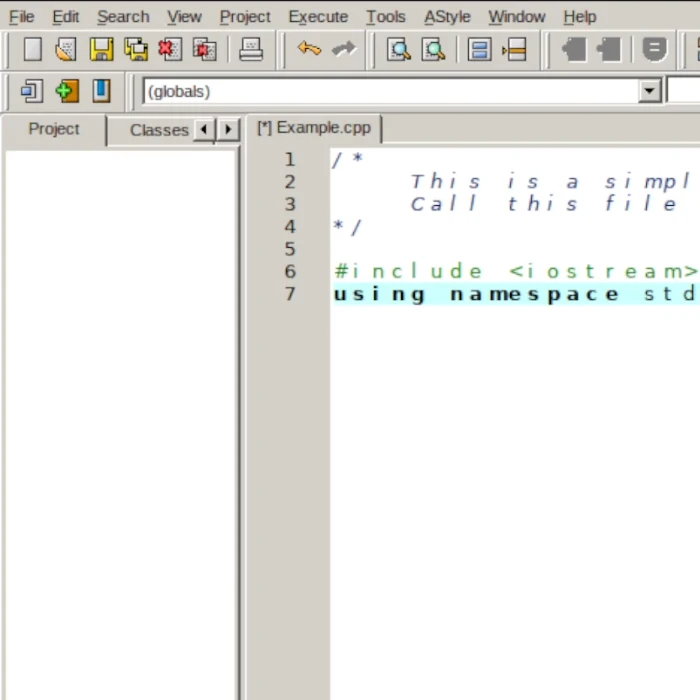Click the green plus Add to project icon
Screen dimensions: 700x700
(x=67, y=91)
